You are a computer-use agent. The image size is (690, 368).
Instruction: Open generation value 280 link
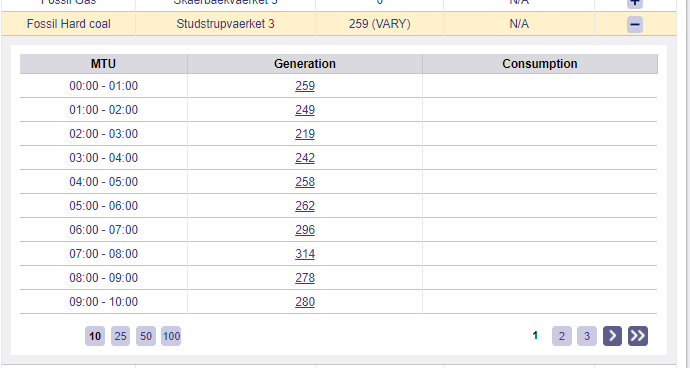coord(305,302)
